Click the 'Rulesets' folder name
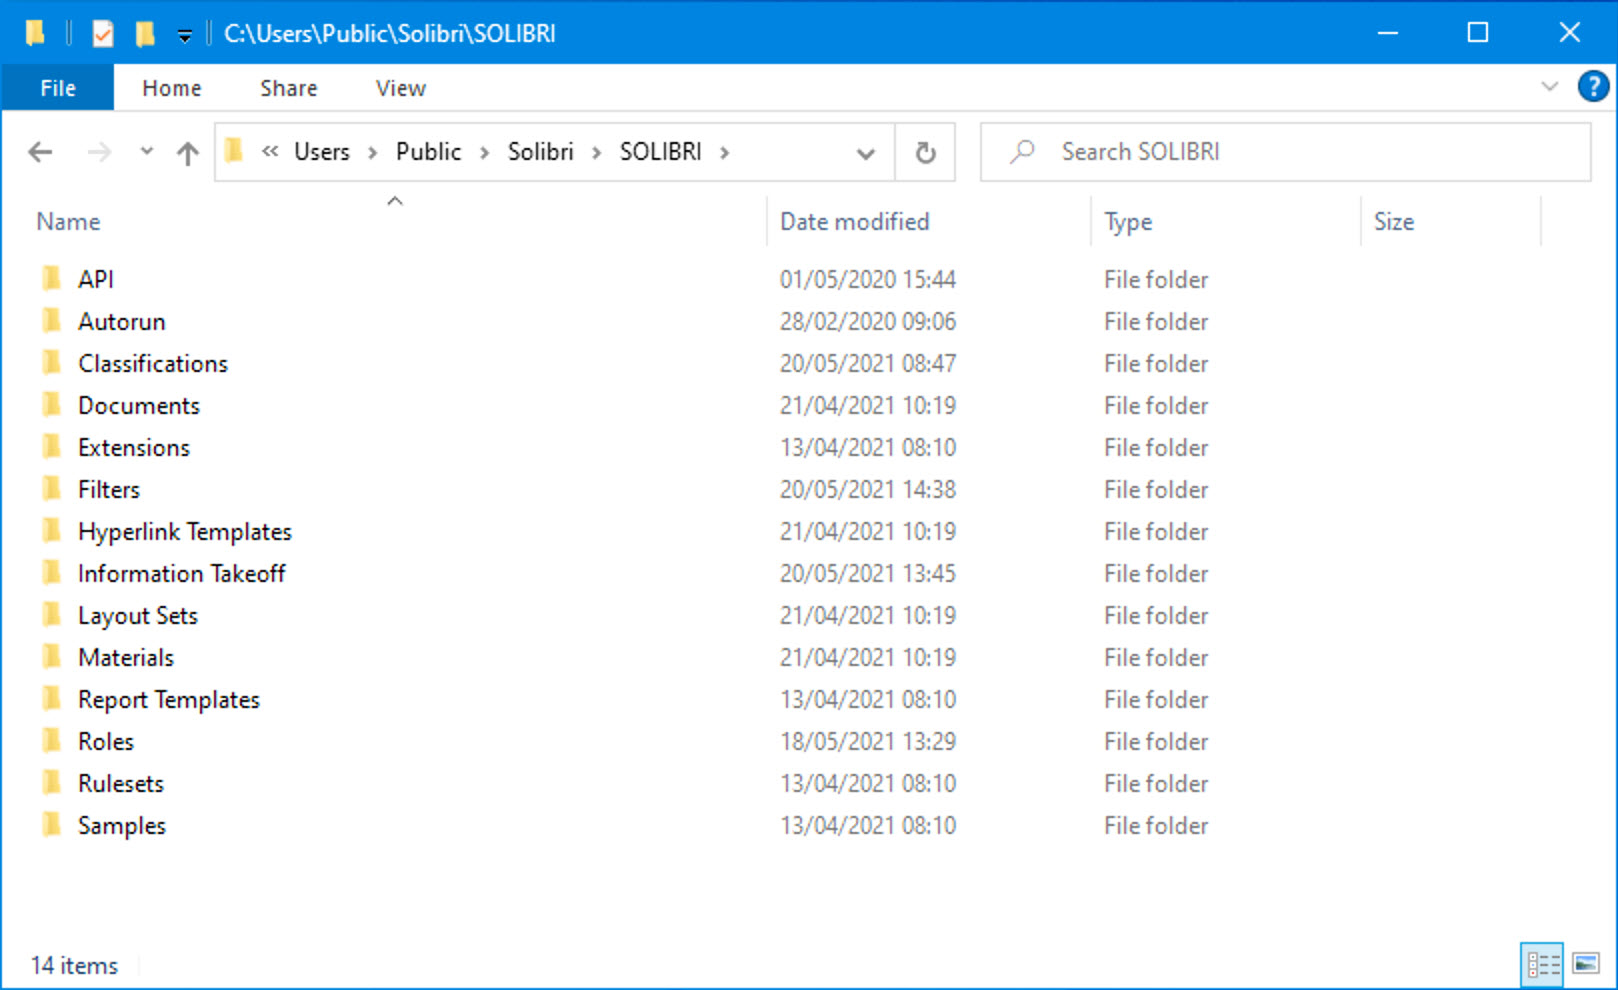Viewport: 1618px width, 990px height. coord(121,783)
